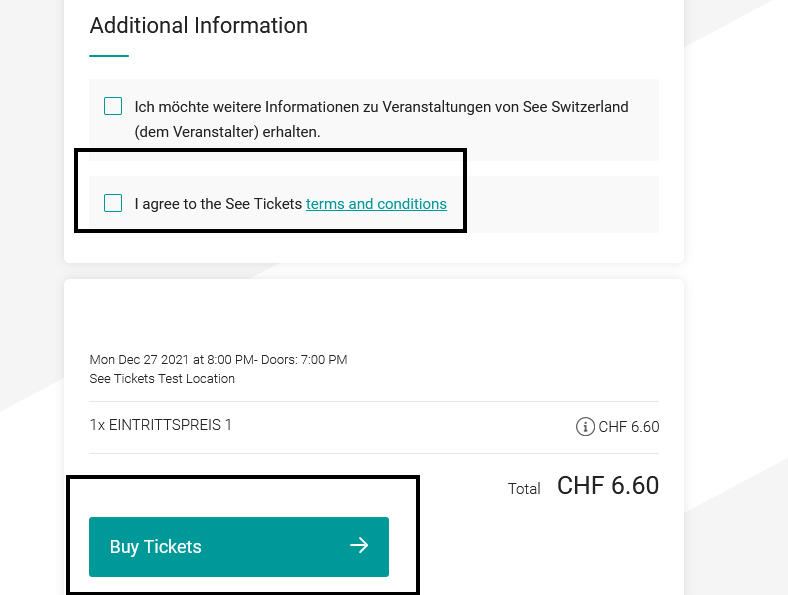Click the CHF 6.60 item price

point(629,427)
